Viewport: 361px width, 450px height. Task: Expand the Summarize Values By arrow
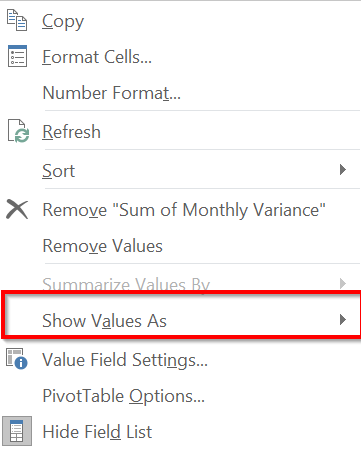point(343,284)
